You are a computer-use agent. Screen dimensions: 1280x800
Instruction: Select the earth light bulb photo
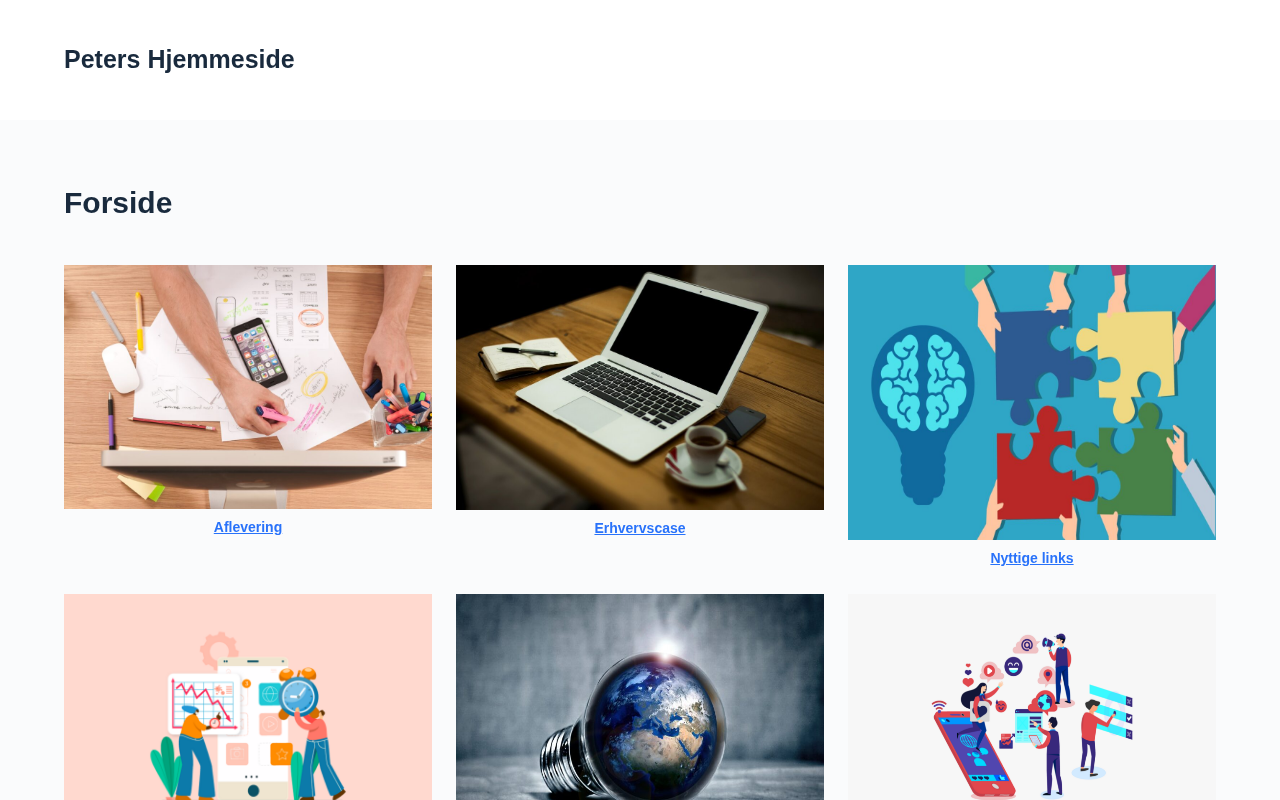(640, 697)
